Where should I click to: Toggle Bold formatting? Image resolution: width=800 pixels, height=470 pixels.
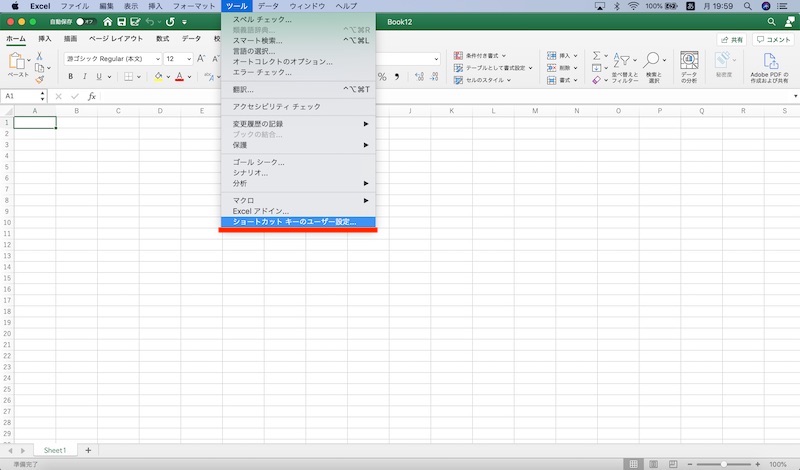click(70, 77)
